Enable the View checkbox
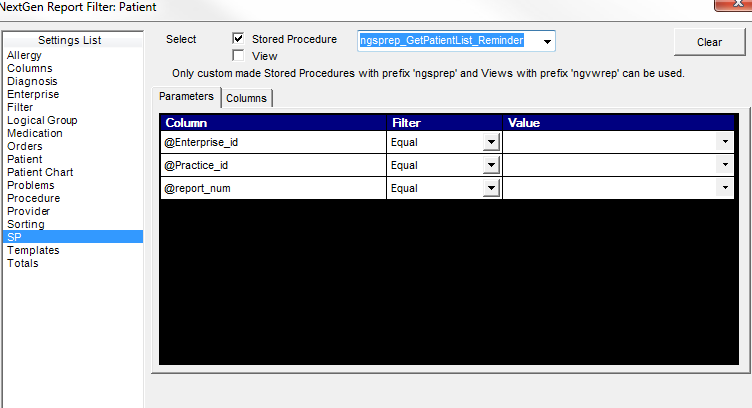 click(238, 56)
